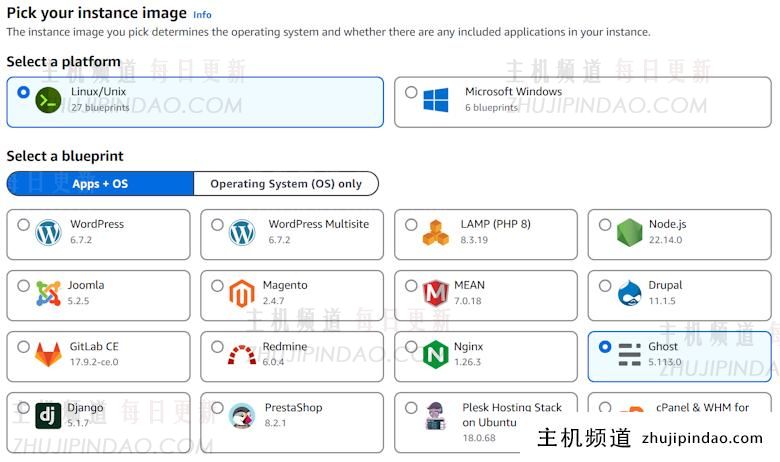Screen dimensions: 780x462
Task: Click the Magento logo icon
Action: tap(242, 293)
